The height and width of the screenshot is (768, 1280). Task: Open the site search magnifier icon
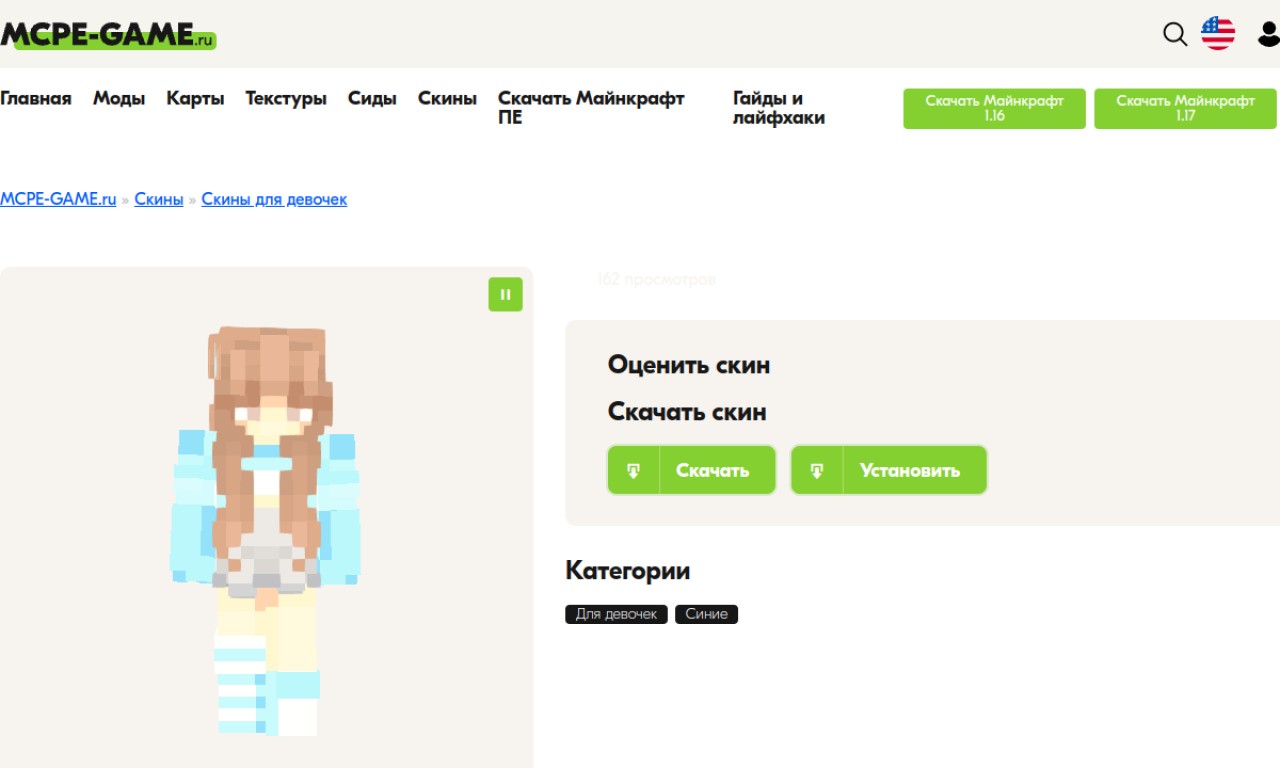(1175, 34)
